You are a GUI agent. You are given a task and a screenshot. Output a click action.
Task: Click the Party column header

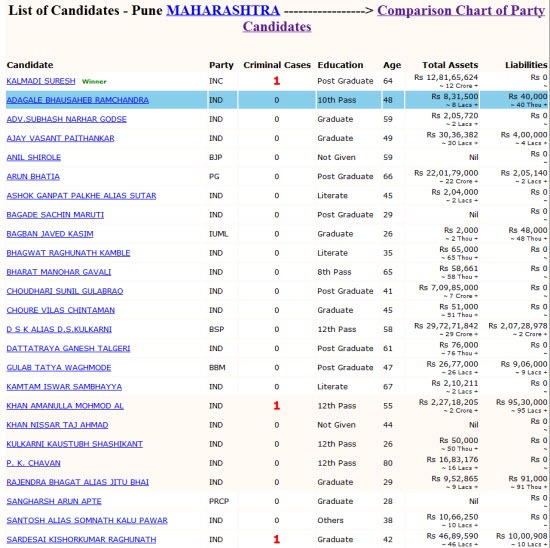click(x=221, y=65)
